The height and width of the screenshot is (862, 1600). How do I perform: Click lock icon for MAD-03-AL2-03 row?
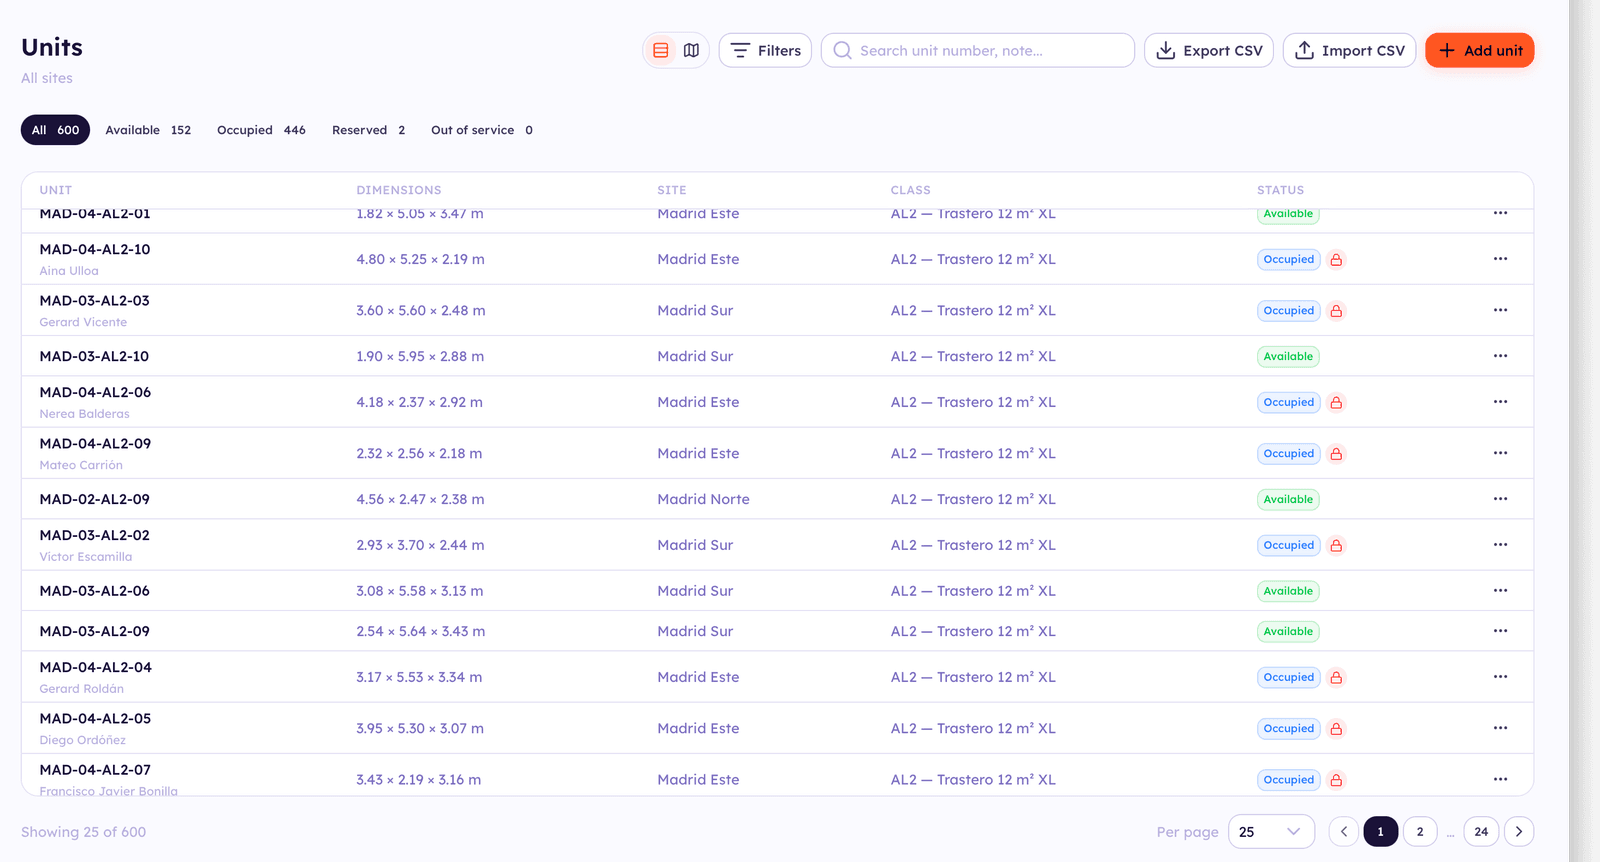point(1336,311)
